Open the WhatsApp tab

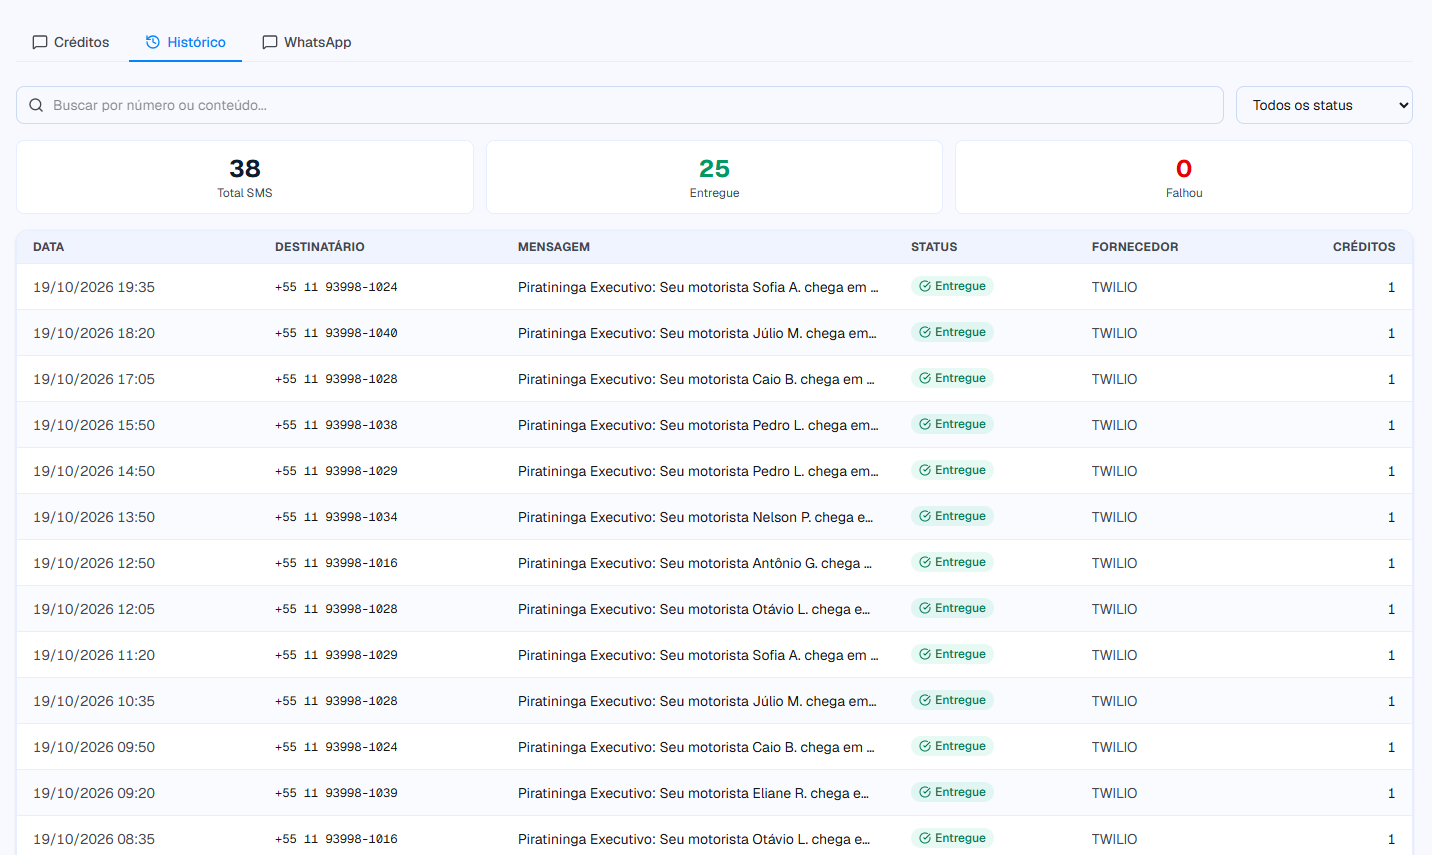coord(306,42)
